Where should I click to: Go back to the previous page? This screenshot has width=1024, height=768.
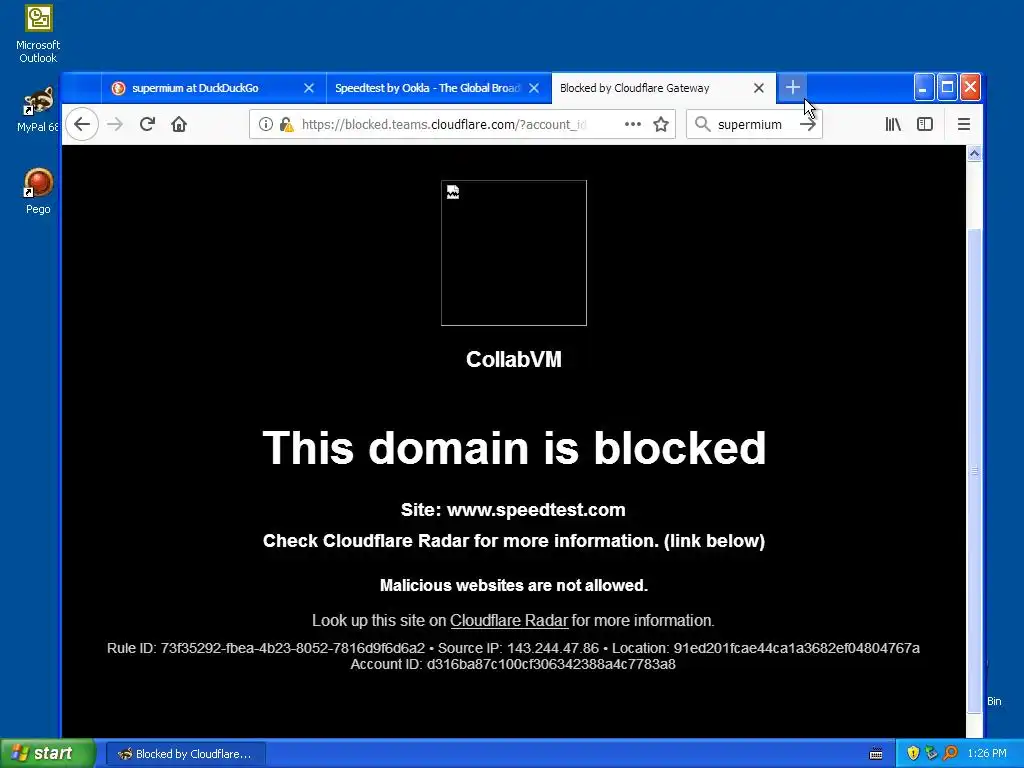[x=82, y=124]
